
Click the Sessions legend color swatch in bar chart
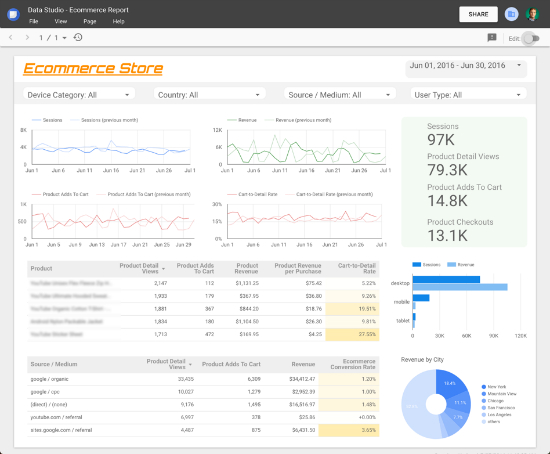(x=416, y=265)
